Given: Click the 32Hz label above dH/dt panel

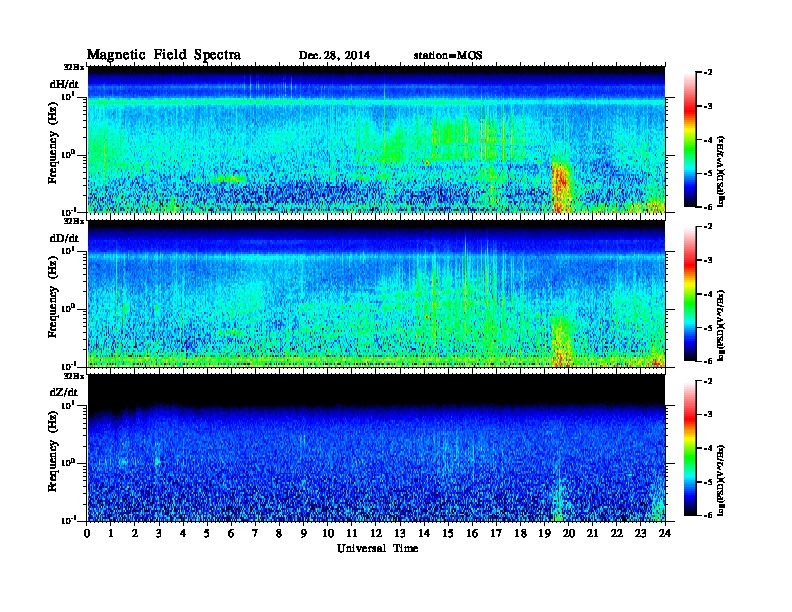Looking at the screenshot, I should tap(73, 67).
